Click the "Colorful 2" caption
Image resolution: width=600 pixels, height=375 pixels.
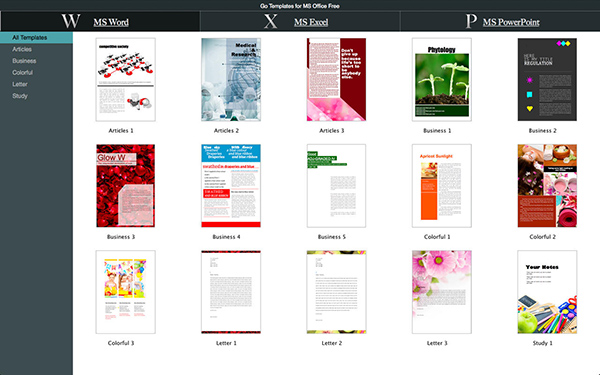click(543, 237)
